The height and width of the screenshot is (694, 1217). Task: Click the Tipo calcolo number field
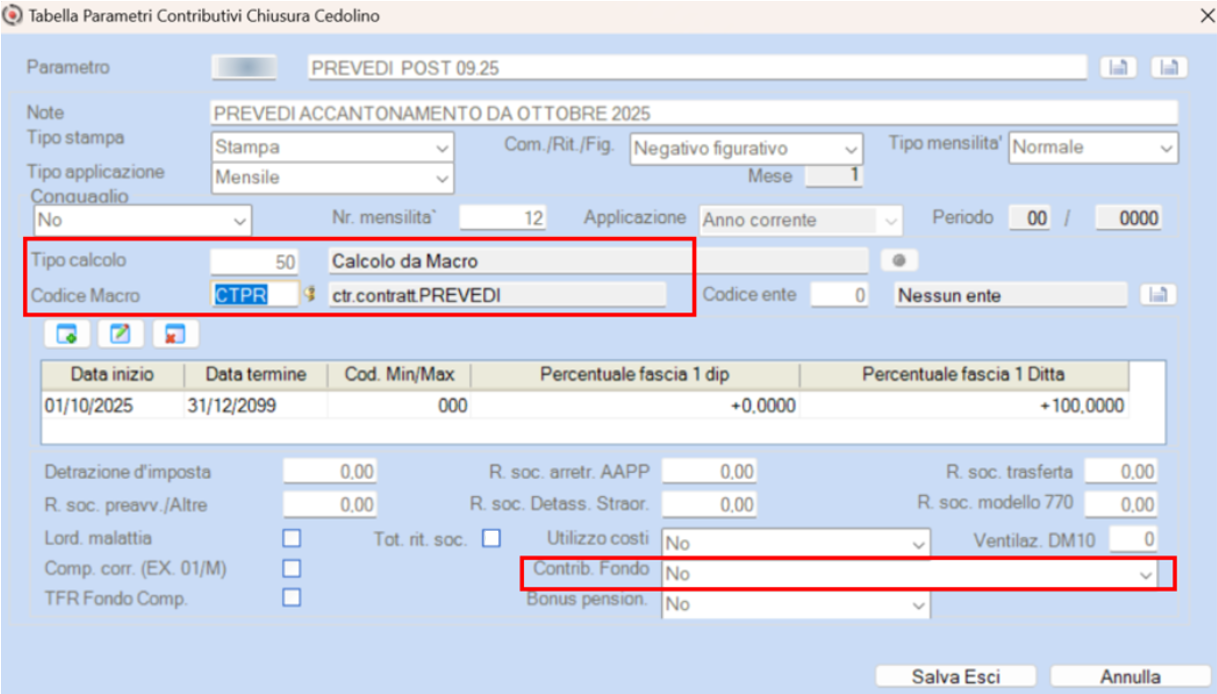pos(255,261)
